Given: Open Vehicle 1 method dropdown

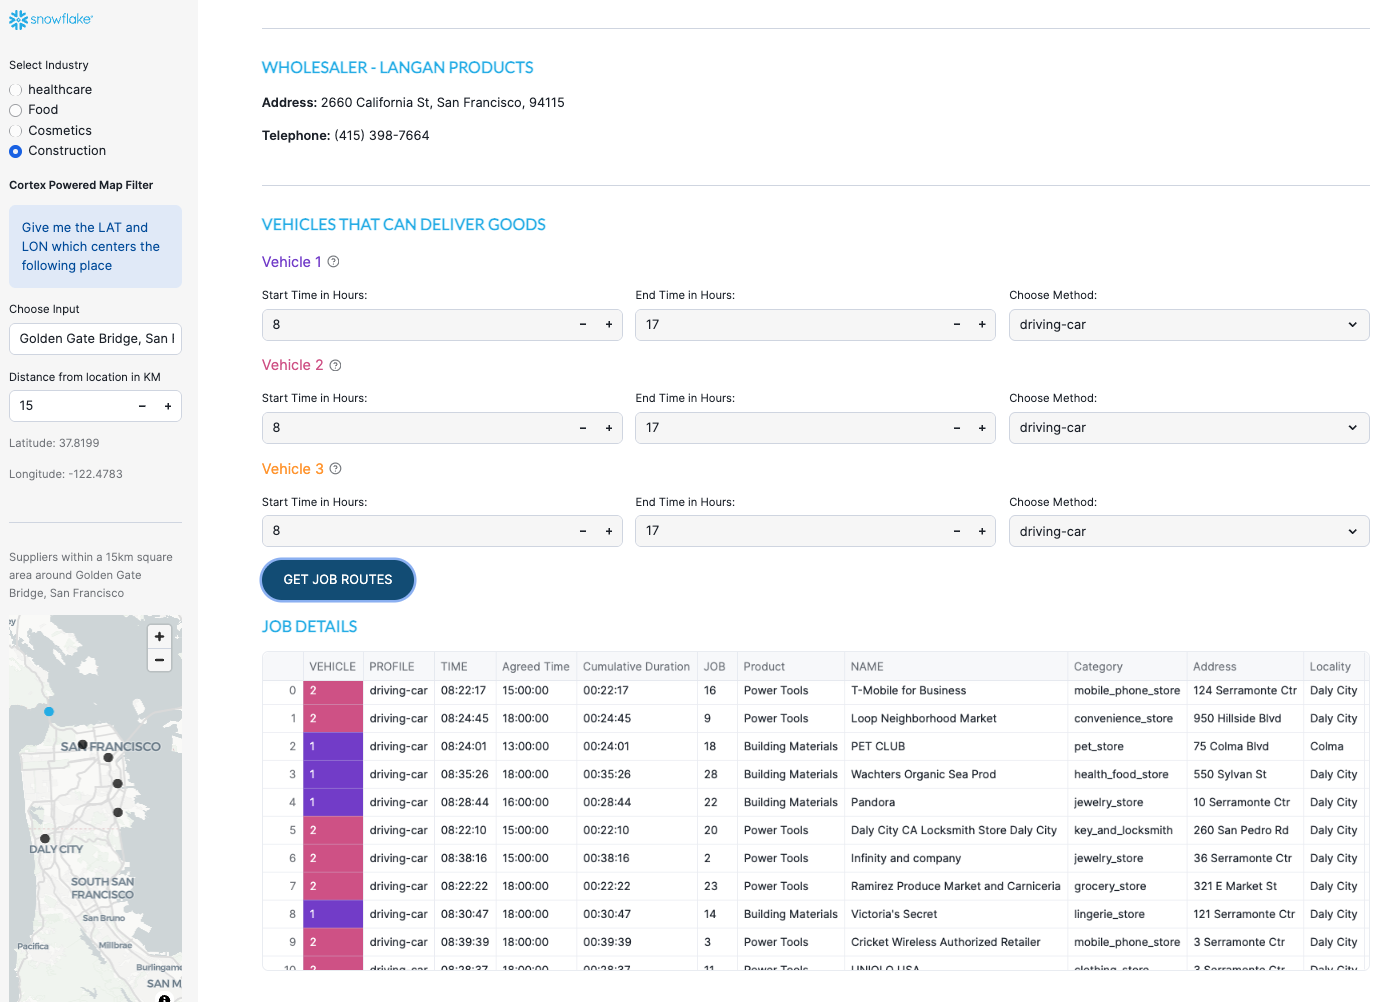Looking at the screenshot, I should (x=1188, y=325).
